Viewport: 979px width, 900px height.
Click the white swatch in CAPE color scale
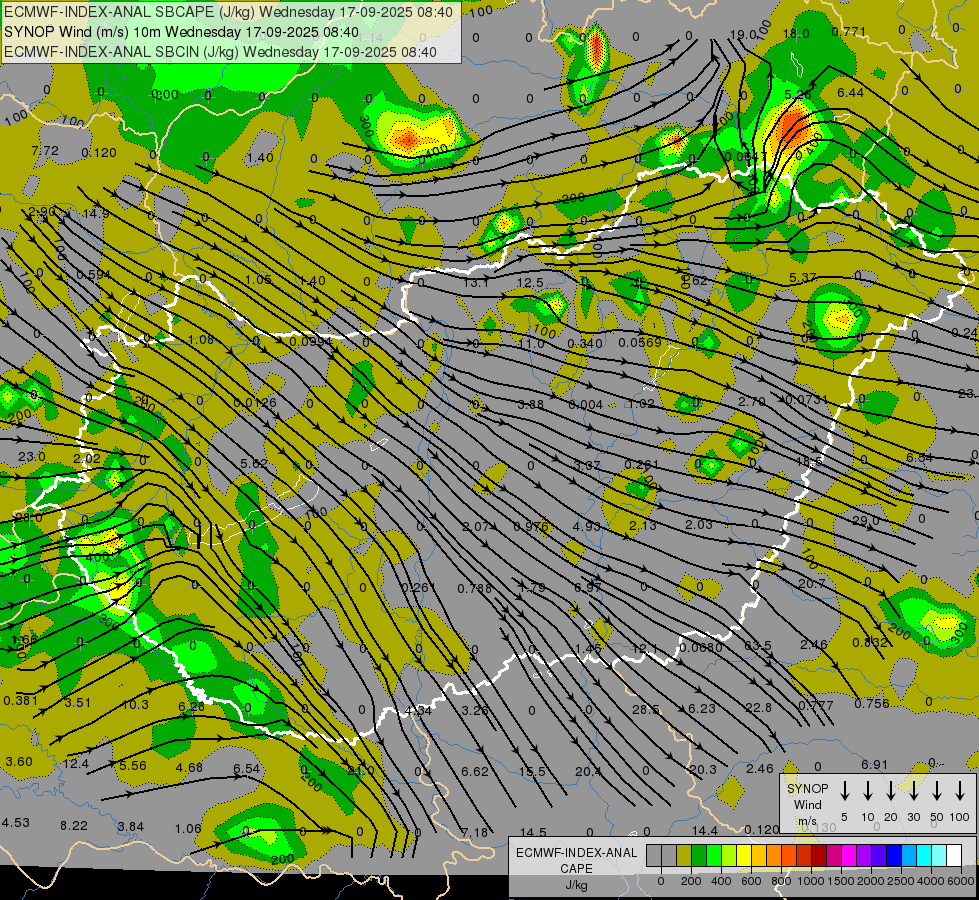[x=954, y=855]
